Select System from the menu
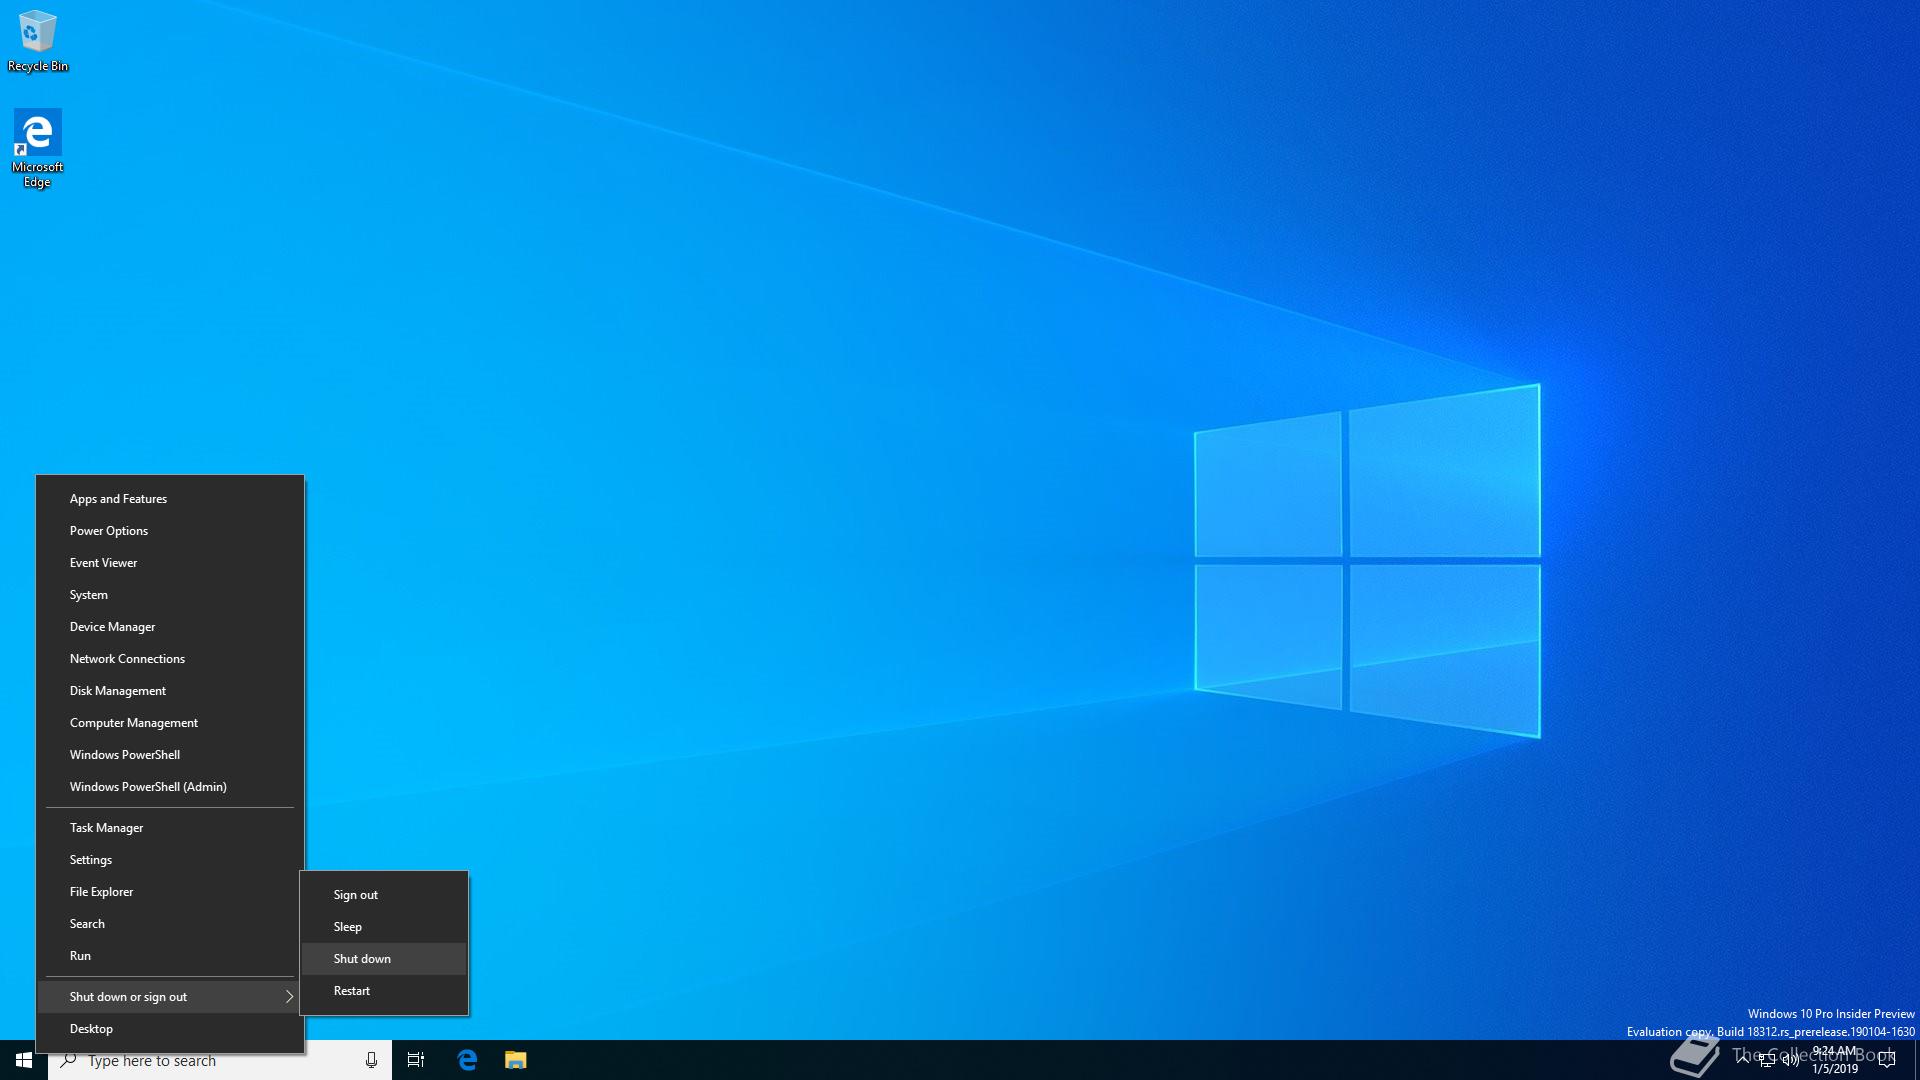1920x1080 pixels. click(170, 595)
